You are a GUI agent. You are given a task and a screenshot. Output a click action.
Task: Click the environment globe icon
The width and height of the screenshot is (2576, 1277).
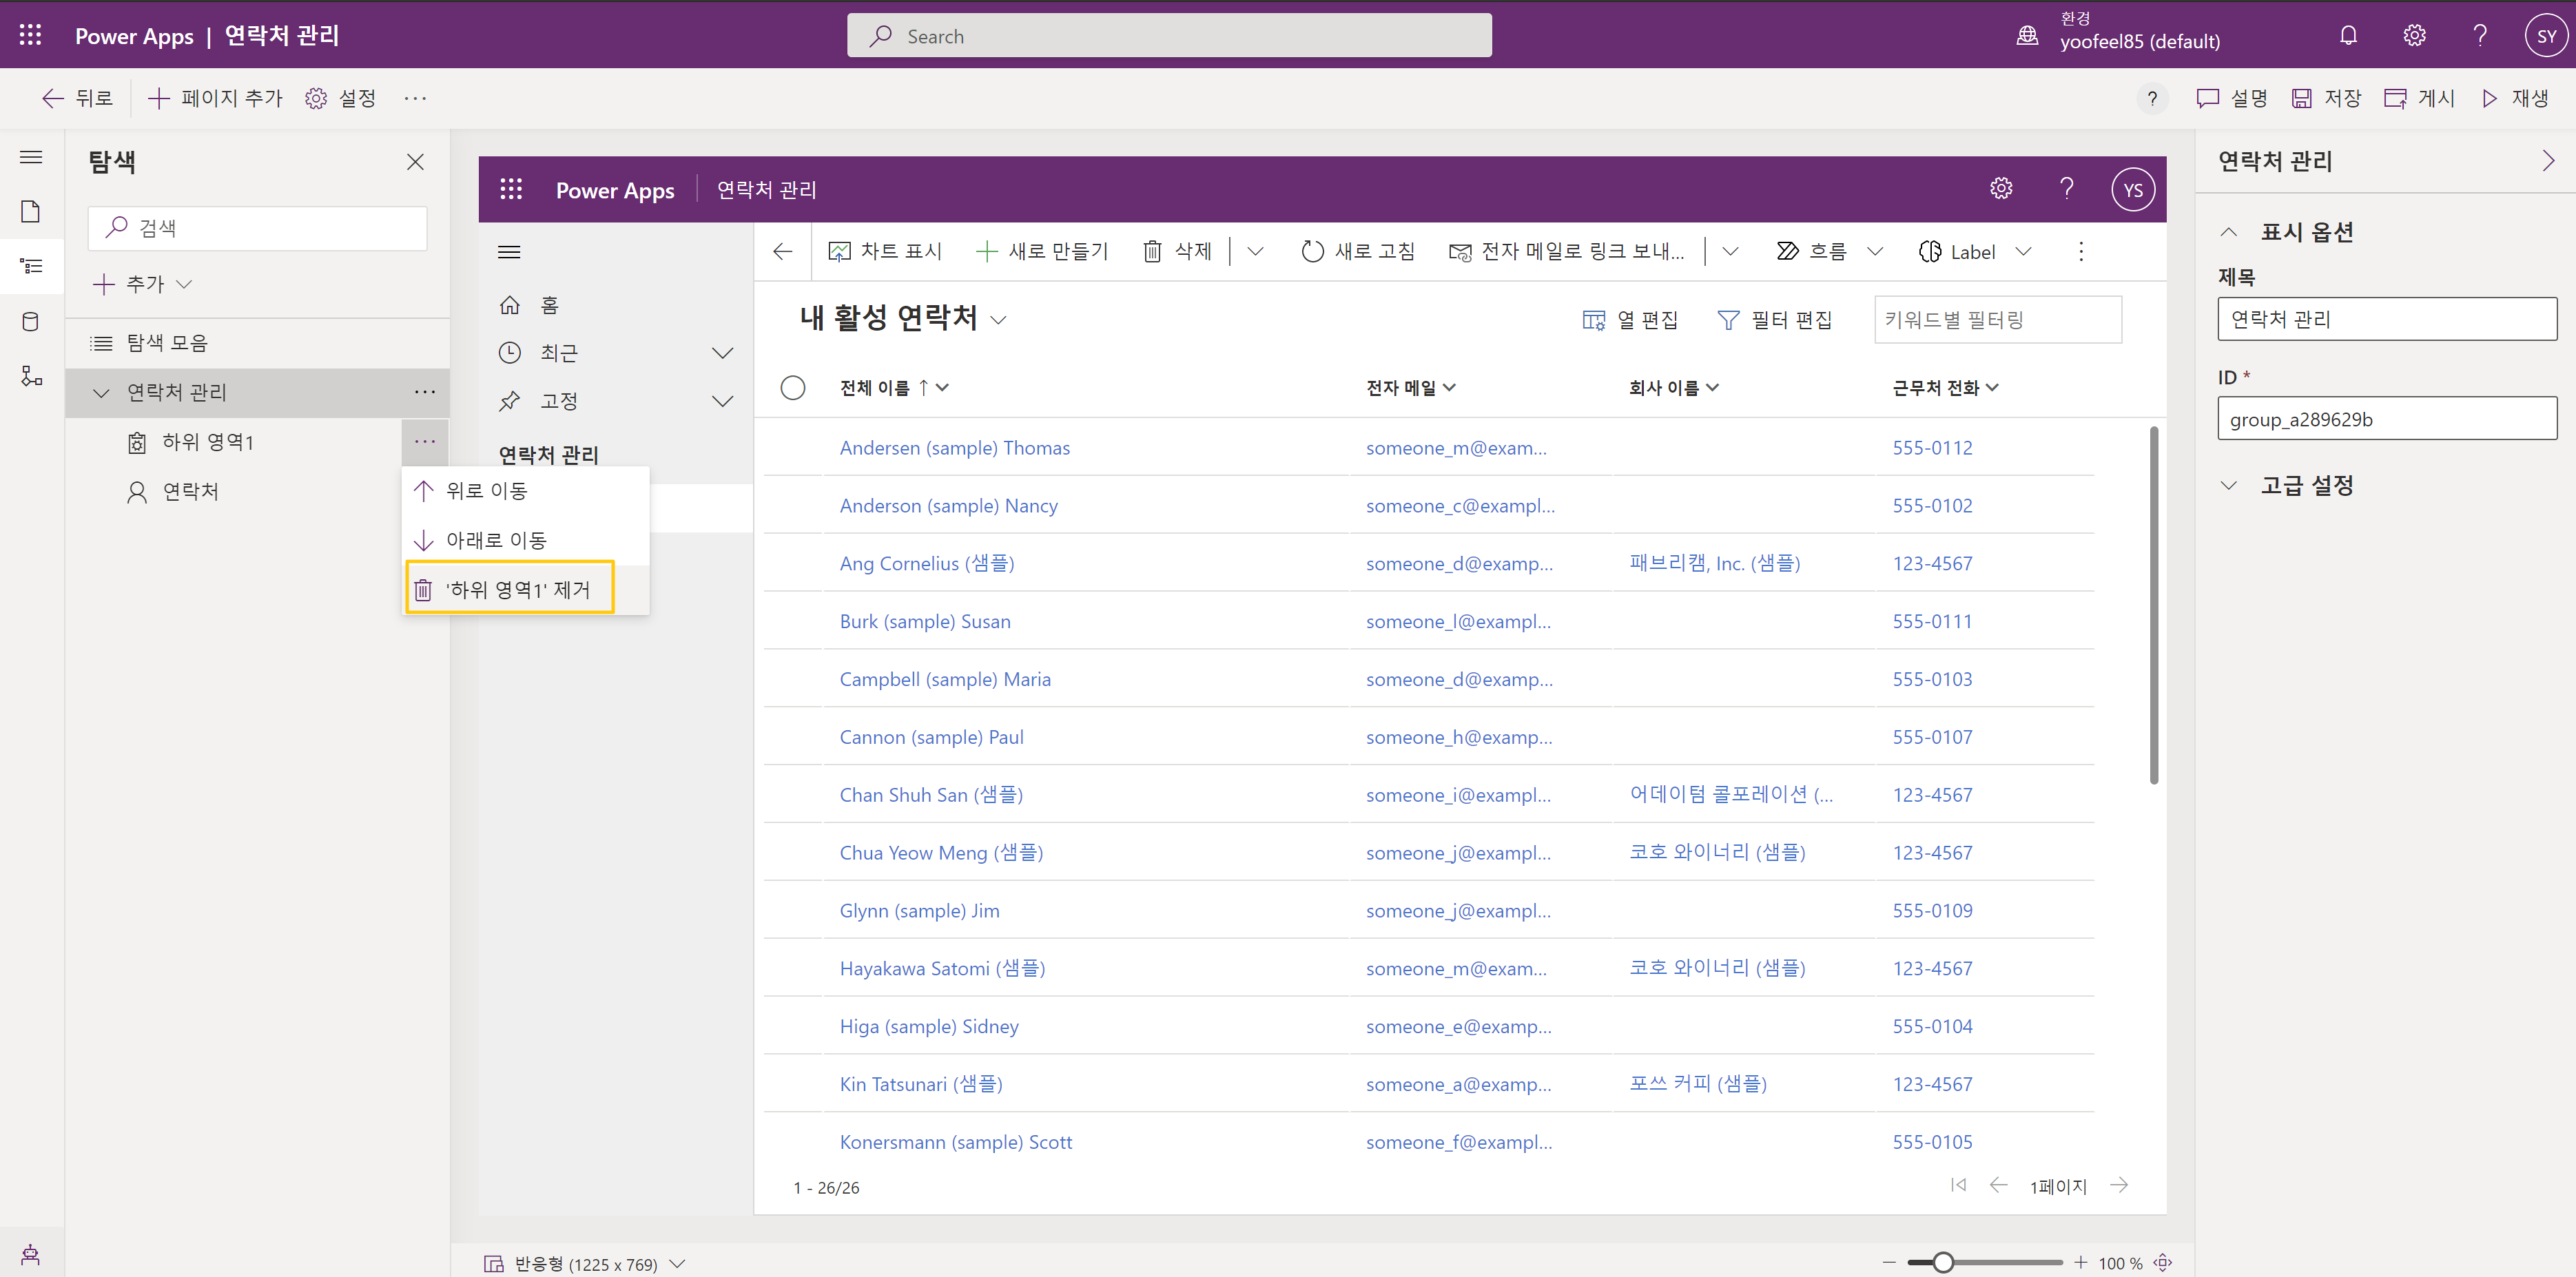pos(2027,36)
